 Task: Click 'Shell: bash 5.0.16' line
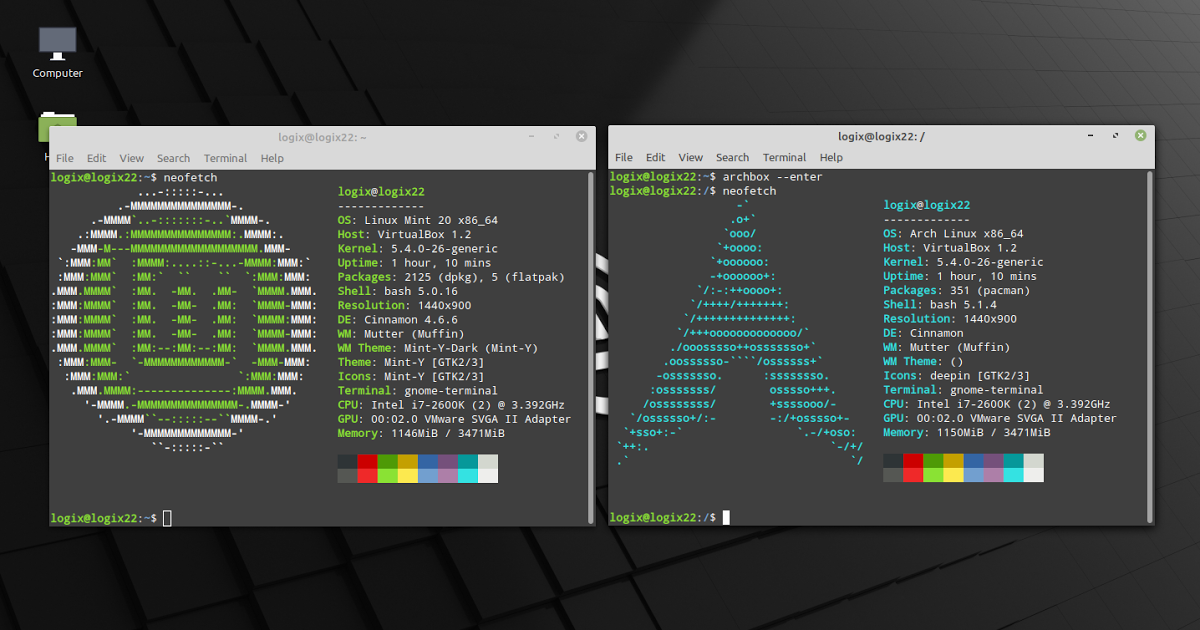coord(398,291)
